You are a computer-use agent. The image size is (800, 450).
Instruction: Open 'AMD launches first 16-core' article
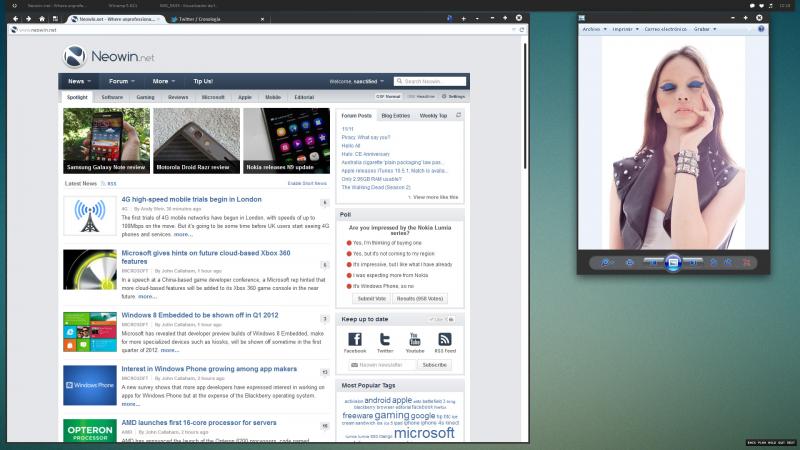(x=199, y=422)
